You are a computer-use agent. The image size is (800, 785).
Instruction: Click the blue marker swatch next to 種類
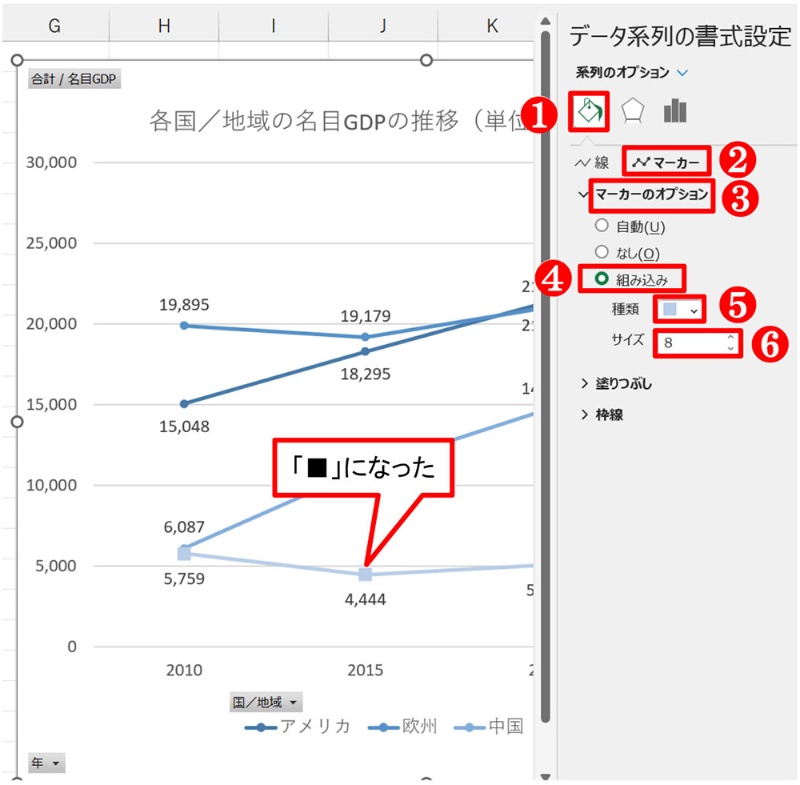click(668, 308)
